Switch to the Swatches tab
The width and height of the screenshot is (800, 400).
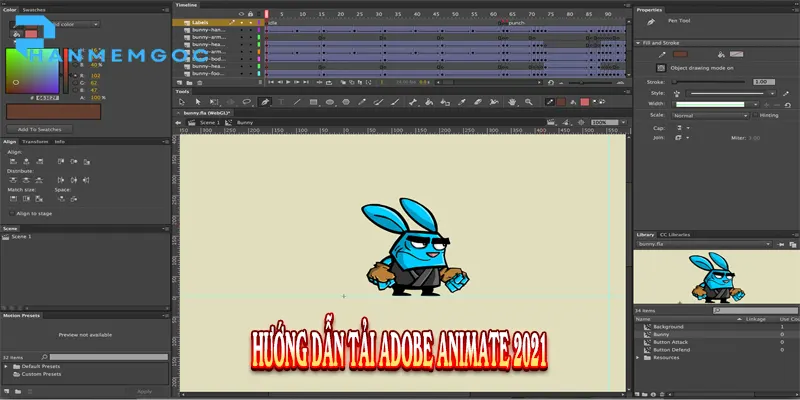click(x=34, y=10)
